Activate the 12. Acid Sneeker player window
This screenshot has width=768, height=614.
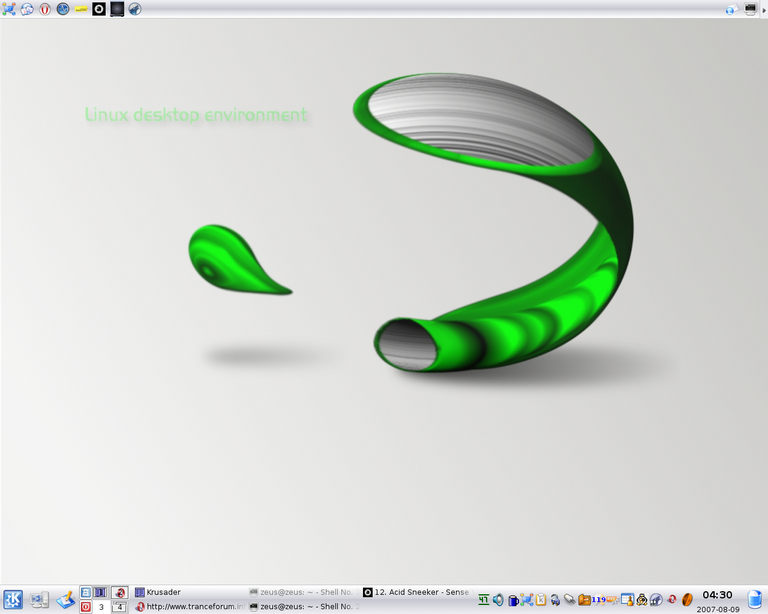pyautogui.click(x=416, y=592)
